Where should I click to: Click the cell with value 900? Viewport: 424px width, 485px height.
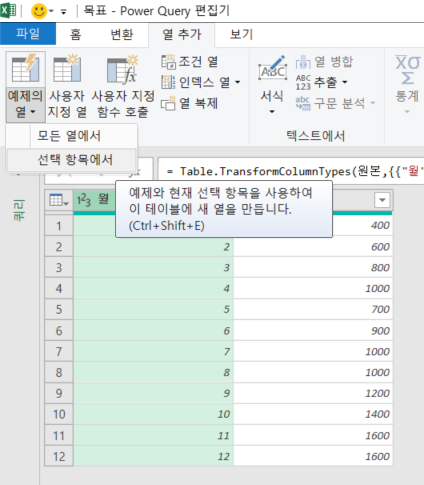313,331
